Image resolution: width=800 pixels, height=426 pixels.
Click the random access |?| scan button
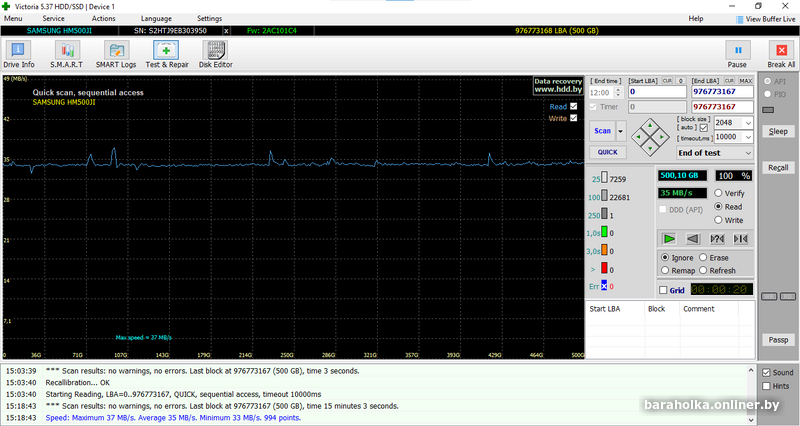point(717,239)
